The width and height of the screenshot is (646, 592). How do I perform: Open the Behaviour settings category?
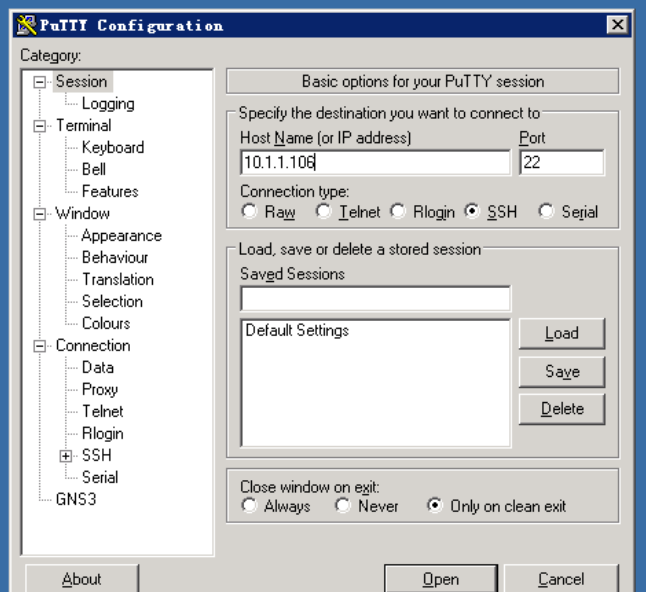pos(115,257)
